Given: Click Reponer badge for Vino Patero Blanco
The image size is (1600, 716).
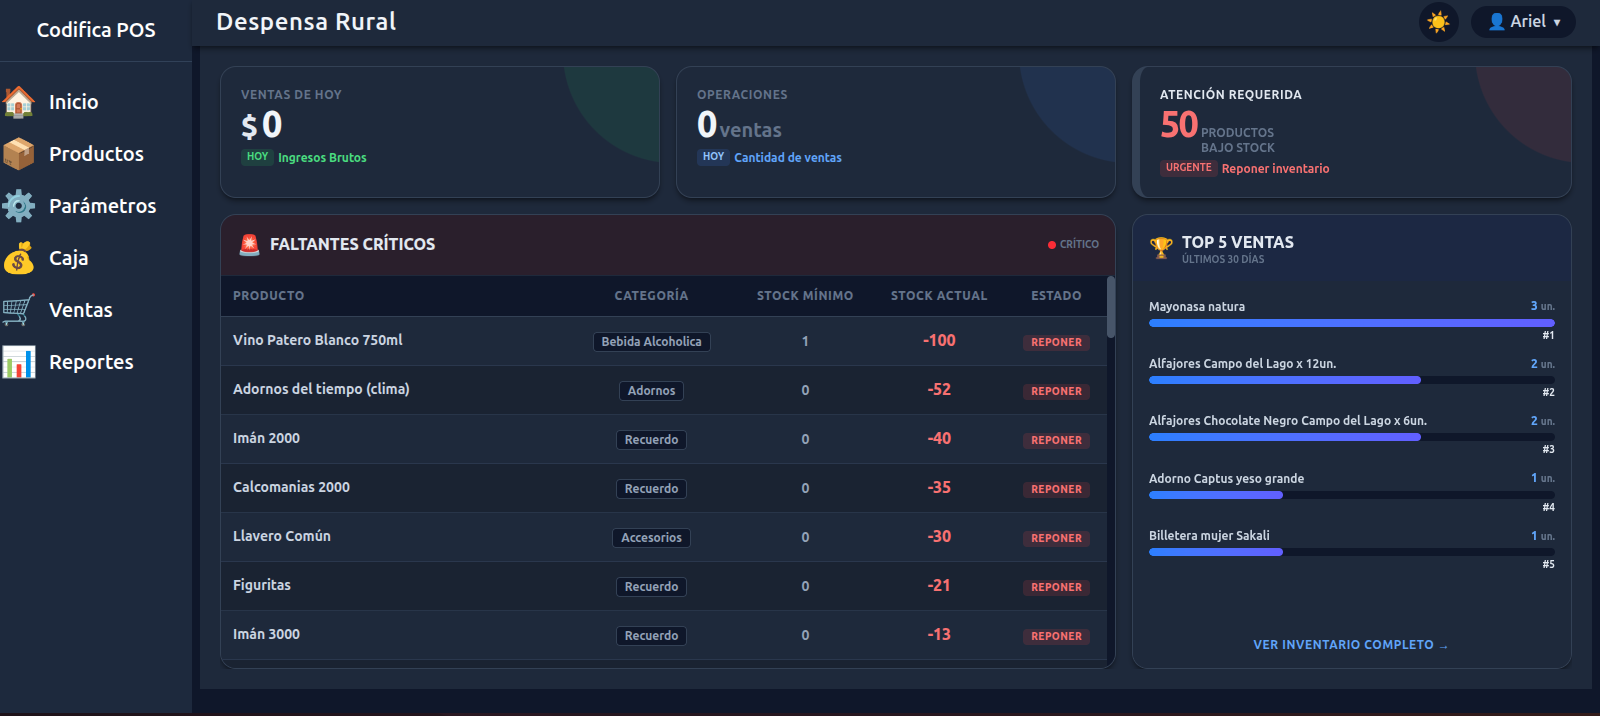Looking at the screenshot, I should point(1056,342).
